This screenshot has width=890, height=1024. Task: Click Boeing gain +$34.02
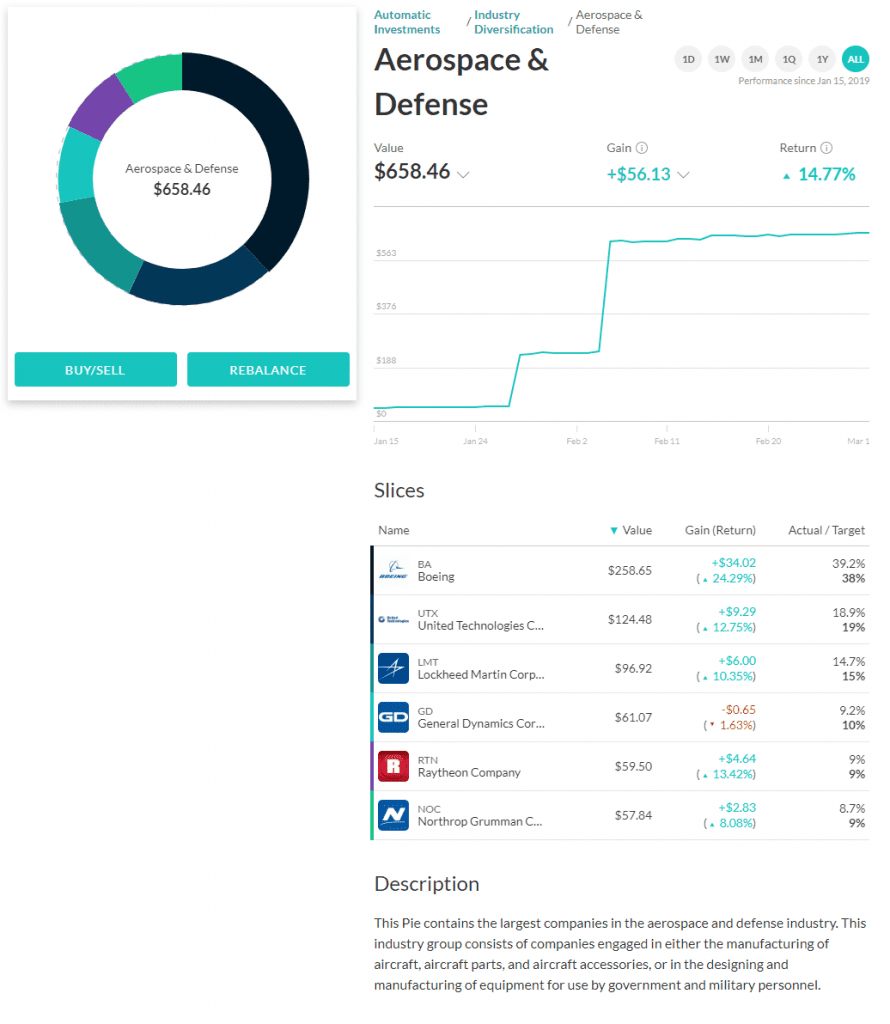coord(733,563)
